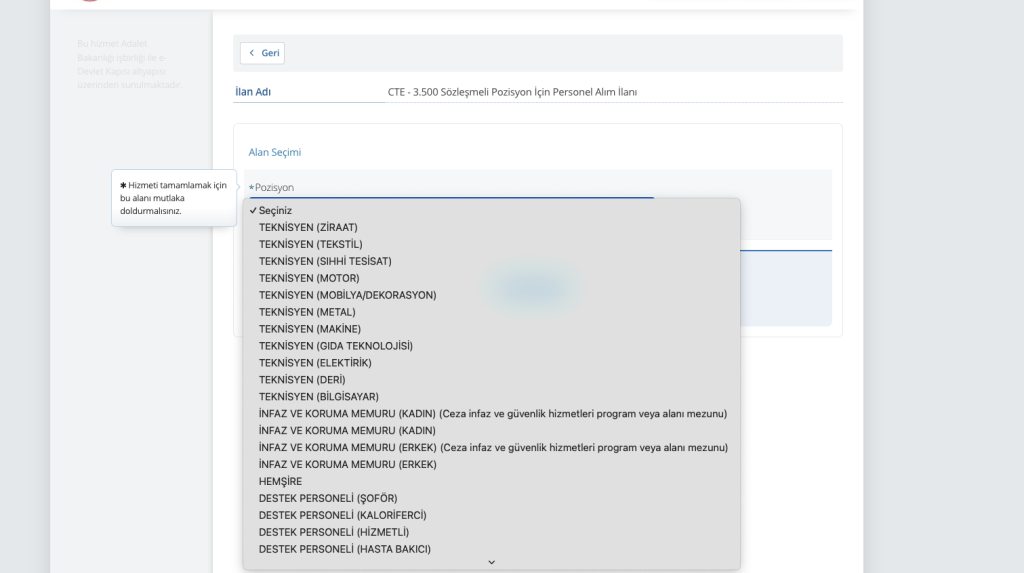Choose TEKNİSYEN (GIDA TEKNOLOJİSİ) option
Viewport: 1024px width, 573px height.
335,346
